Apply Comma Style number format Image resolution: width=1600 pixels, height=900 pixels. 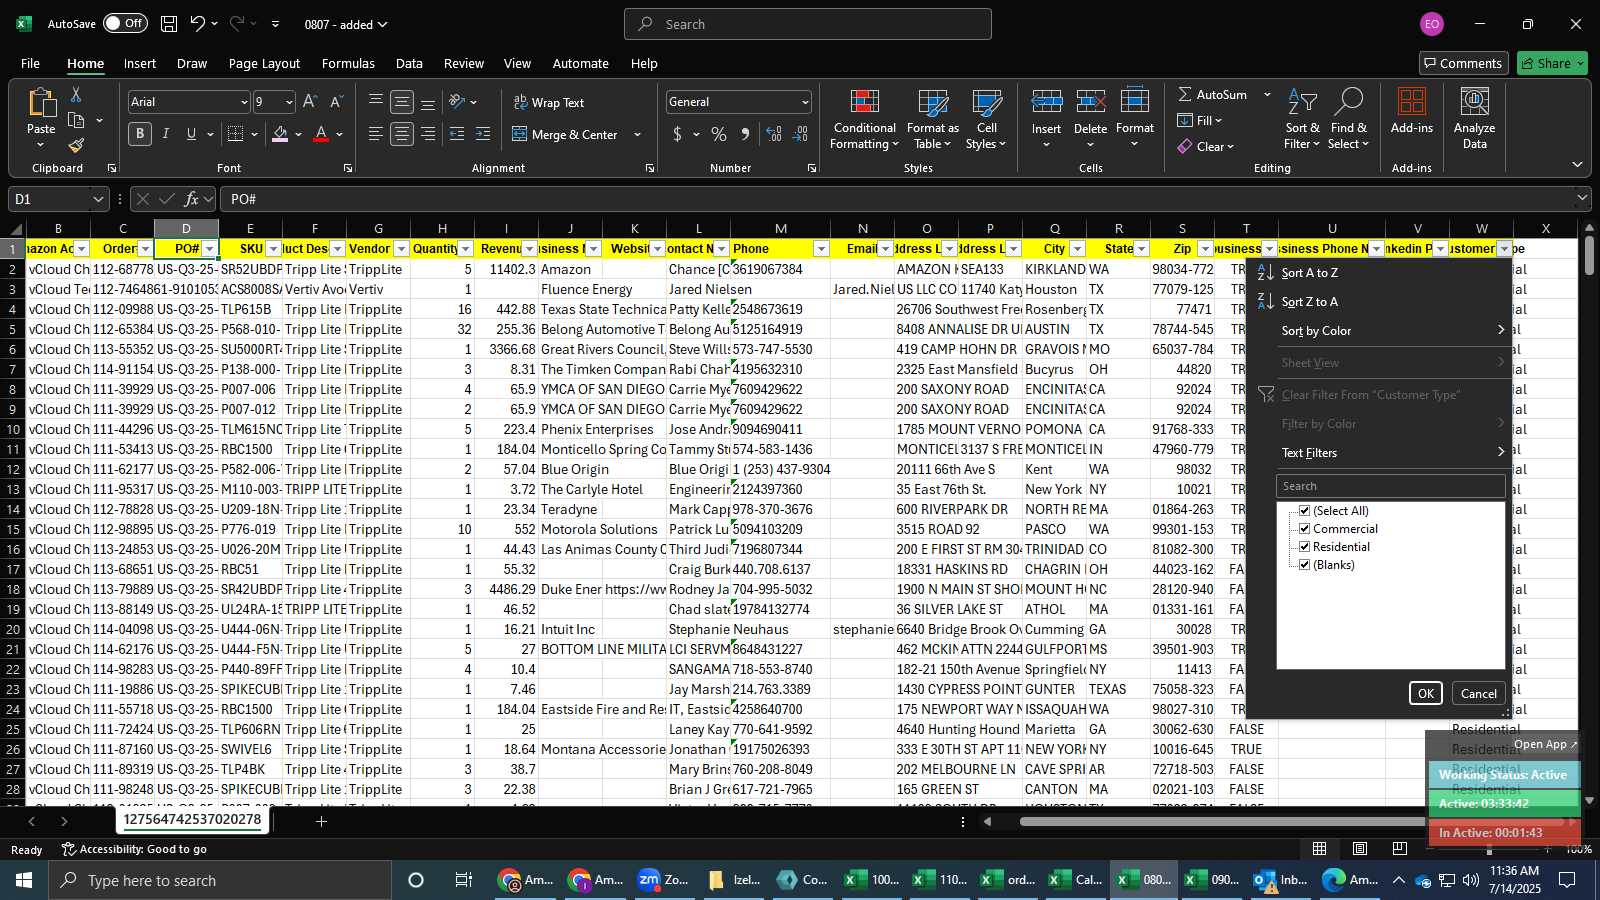coord(745,134)
